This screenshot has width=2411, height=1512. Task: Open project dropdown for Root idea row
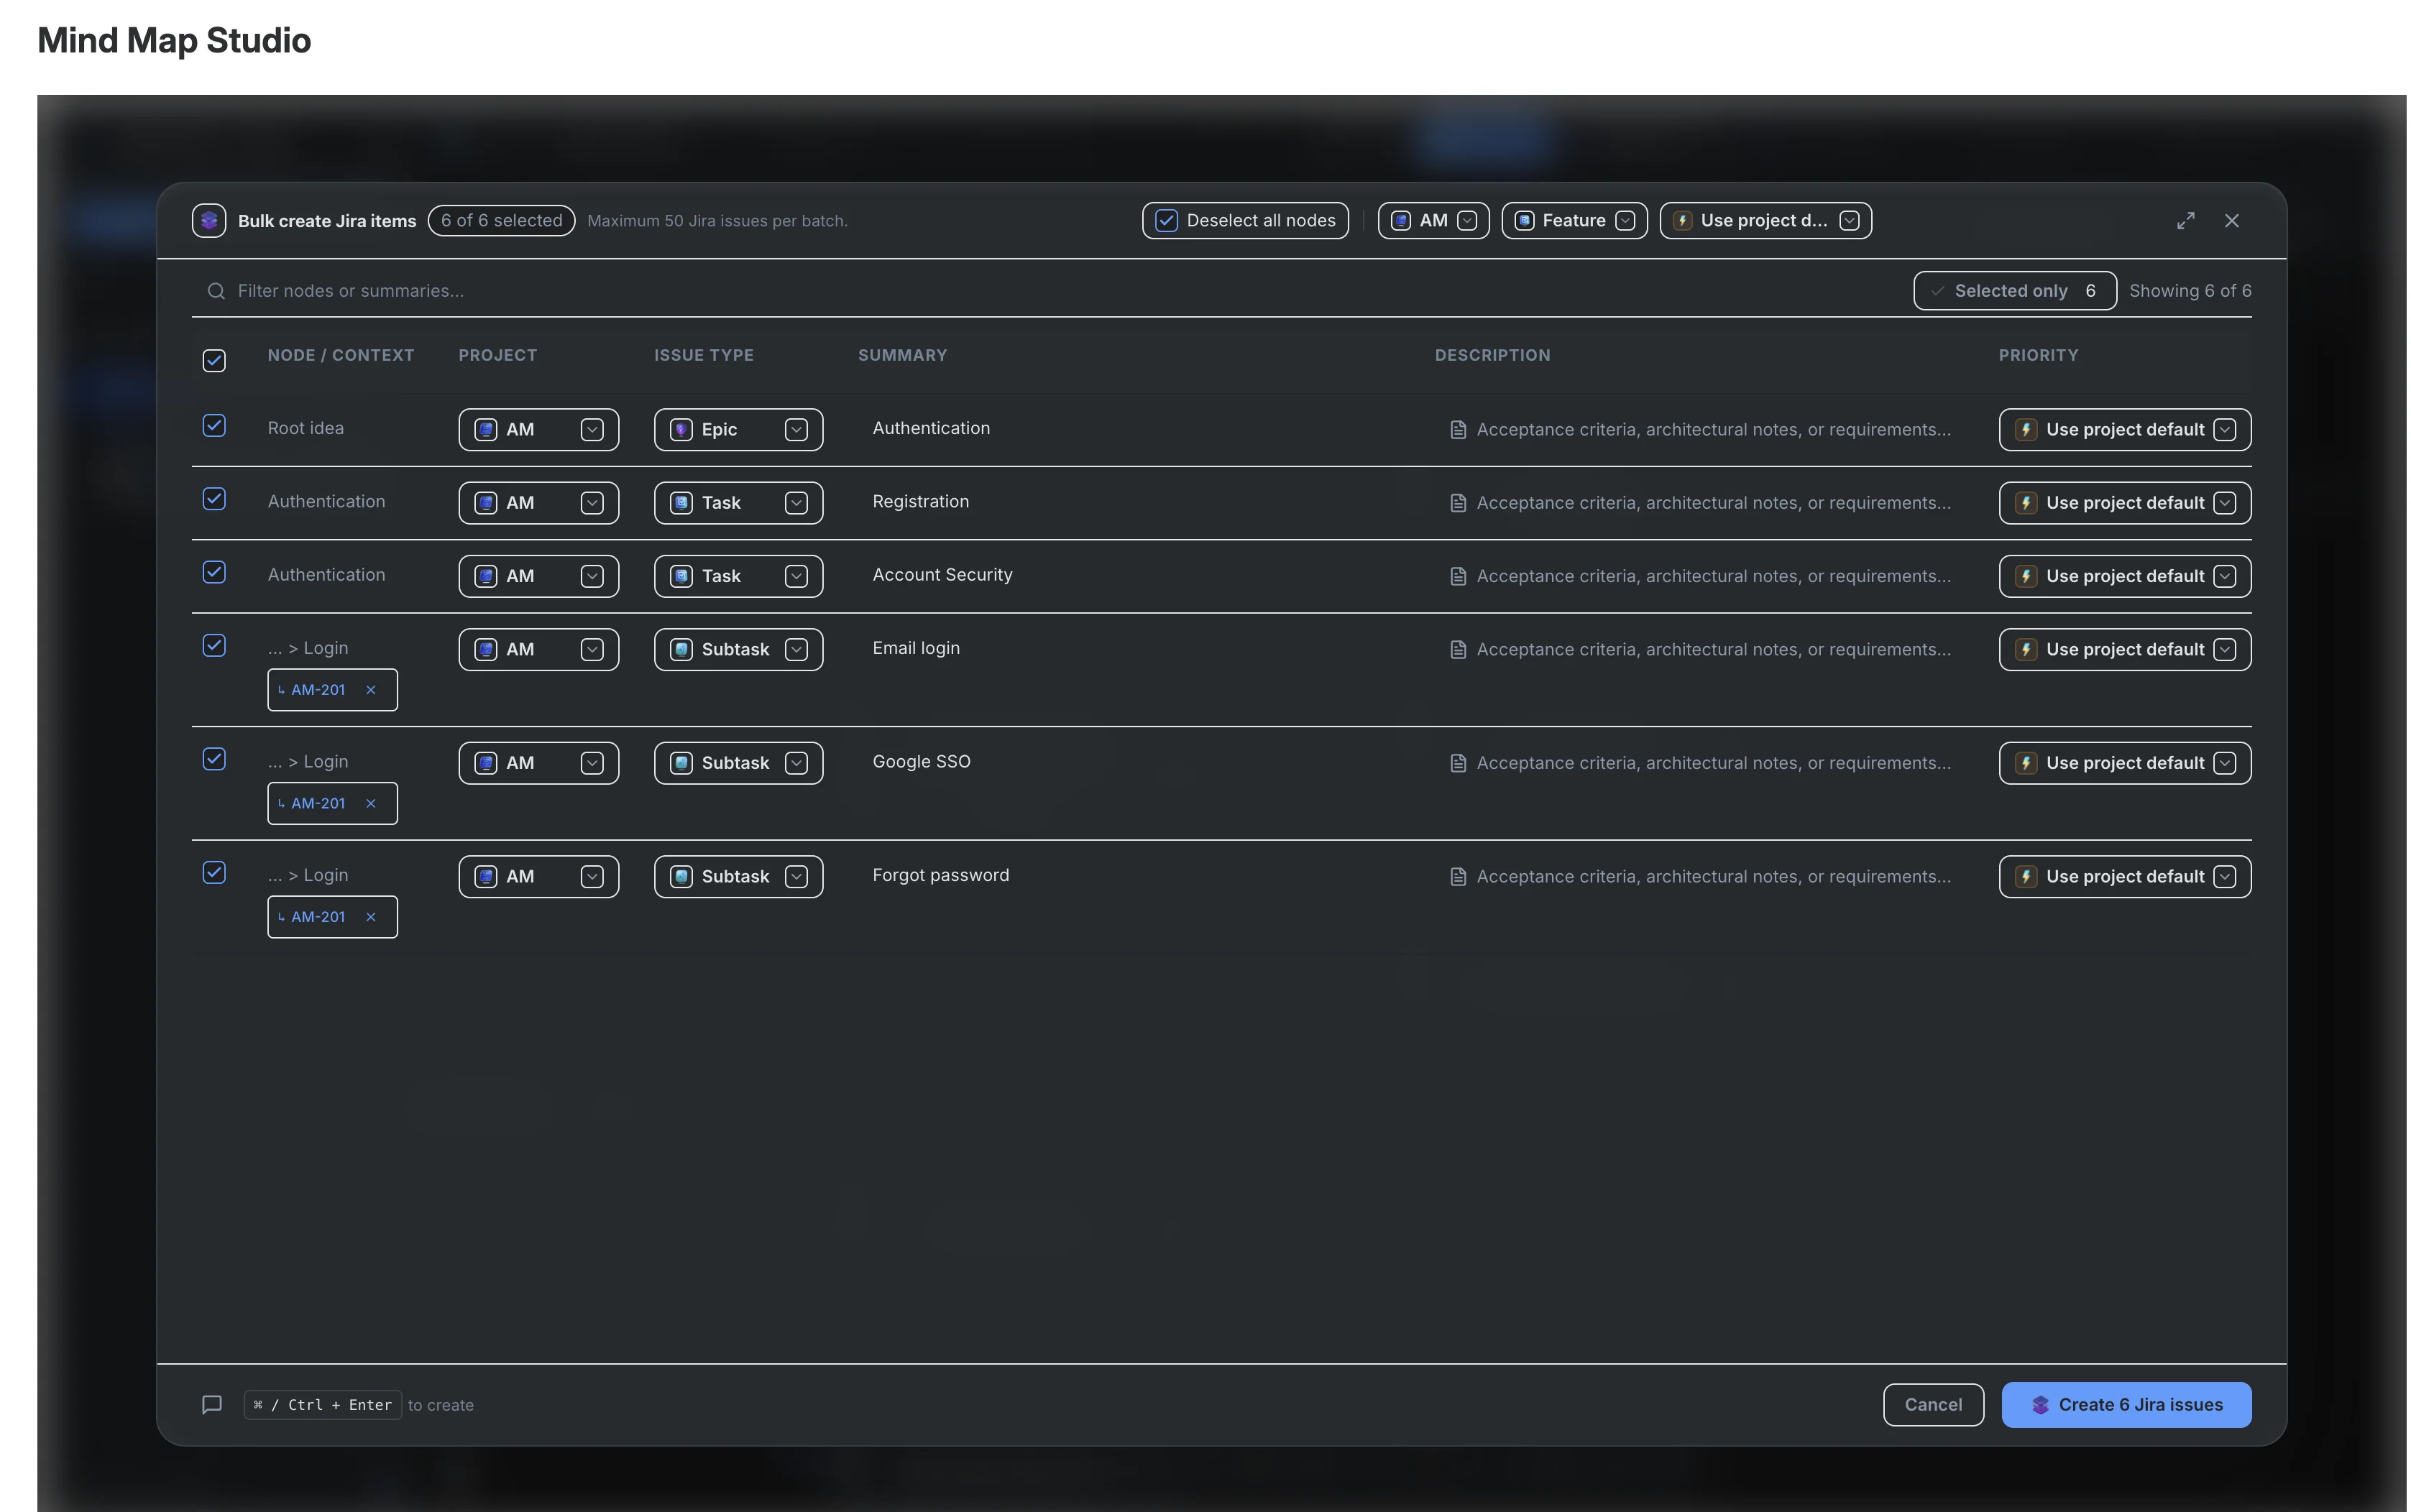[x=538, y=430]
